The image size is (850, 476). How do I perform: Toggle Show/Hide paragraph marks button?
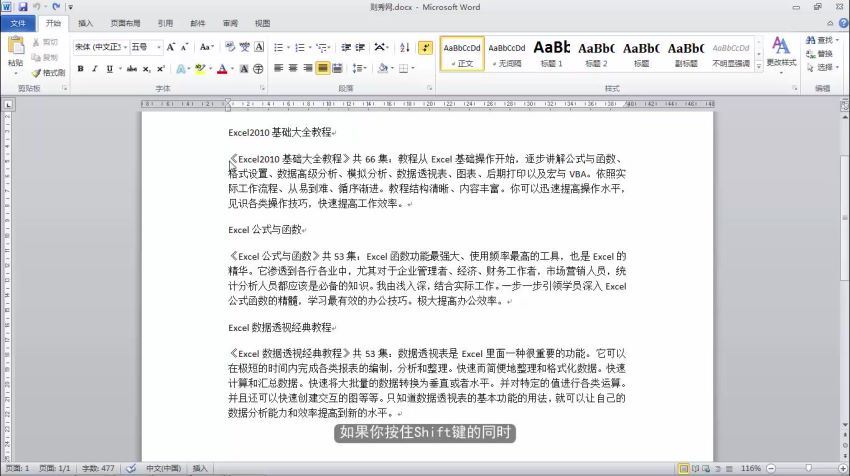click(x=426, y=48)
